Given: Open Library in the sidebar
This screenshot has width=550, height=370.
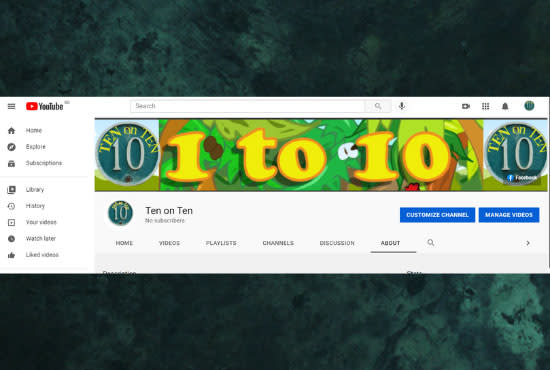Looking at the screenshot, I should pyautogui.click(x=35, y=189).
